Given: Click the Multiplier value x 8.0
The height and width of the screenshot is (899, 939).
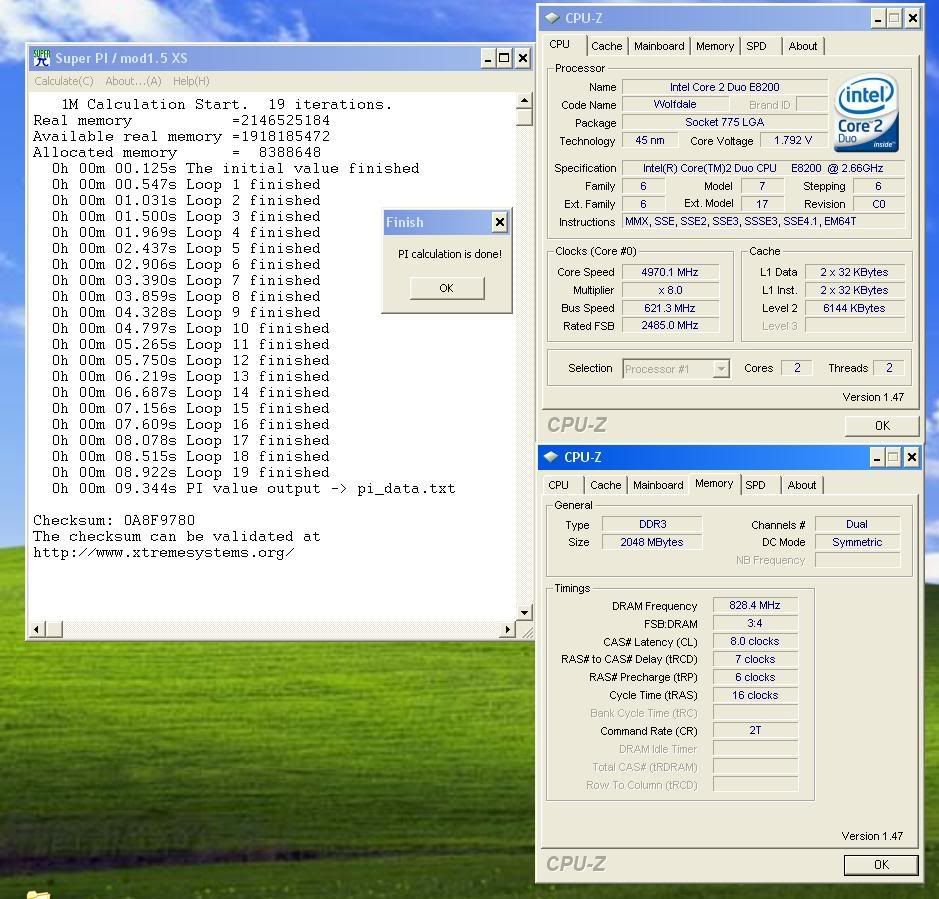Looking at the screenshot, I should pyautogui.click(x=670, y=290).
